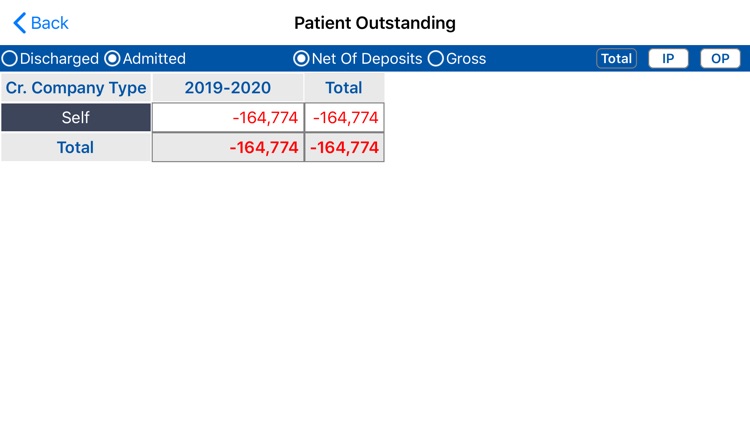Show OP patients only
This screenshot has width=750, height=422.
[x=720, y=59]
